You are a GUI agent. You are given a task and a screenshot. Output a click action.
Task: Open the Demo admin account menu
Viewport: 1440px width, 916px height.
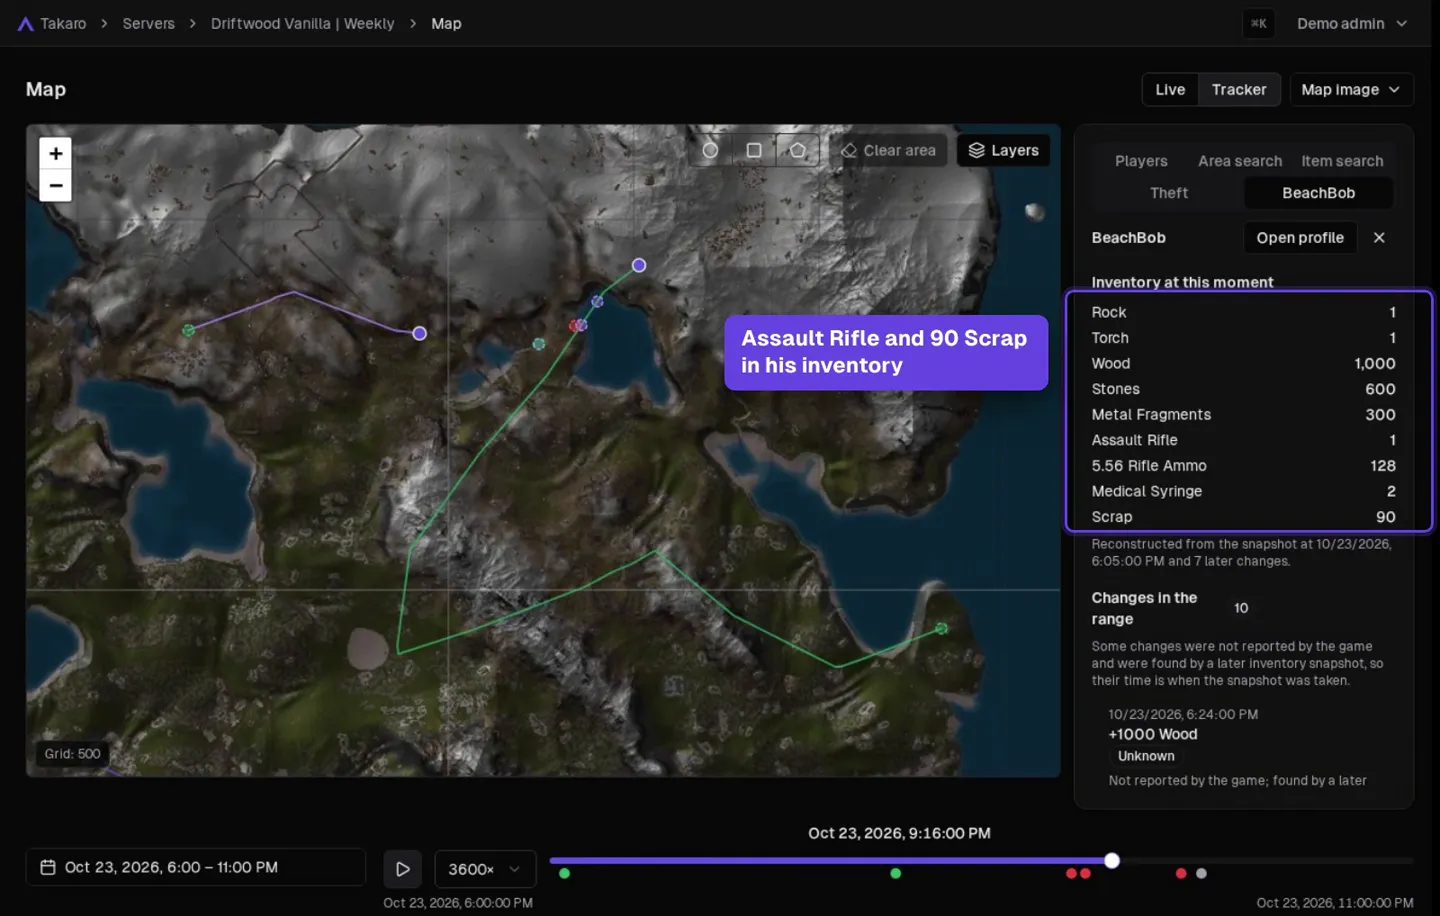[x=1352, y=23]
